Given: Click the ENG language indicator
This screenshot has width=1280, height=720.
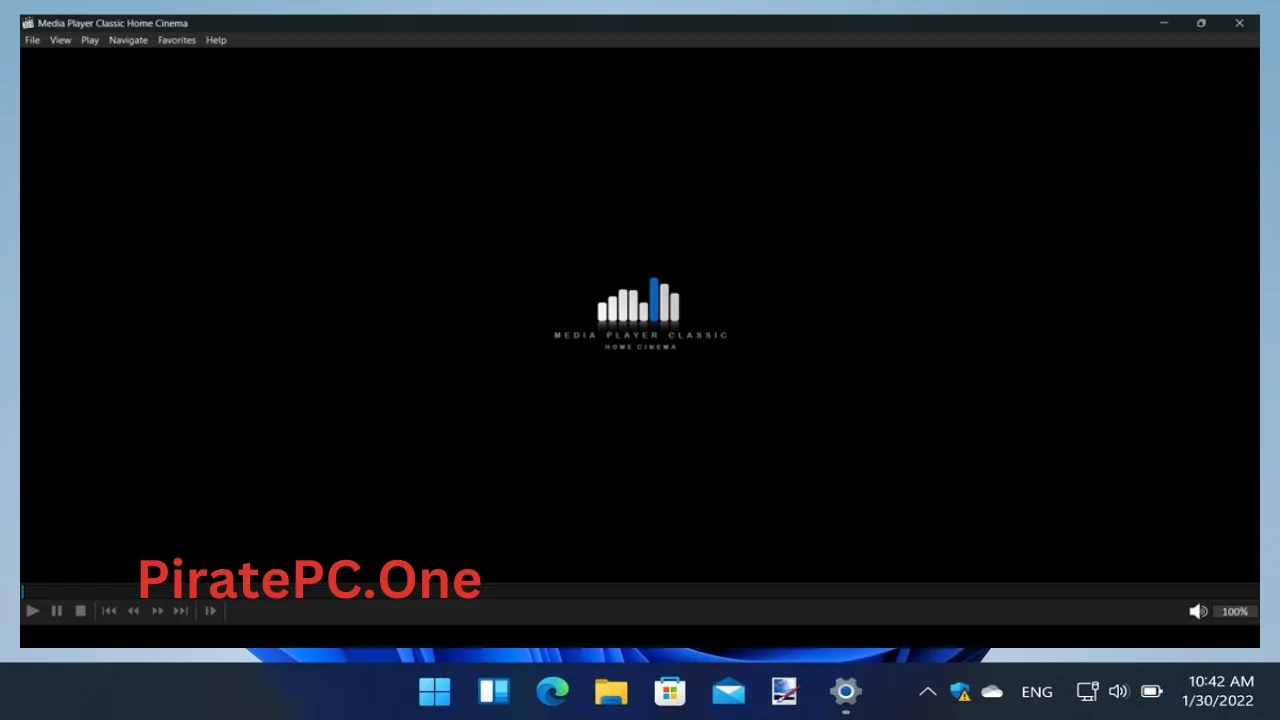Looking at the screenshot, I should tap(1037, 692).
